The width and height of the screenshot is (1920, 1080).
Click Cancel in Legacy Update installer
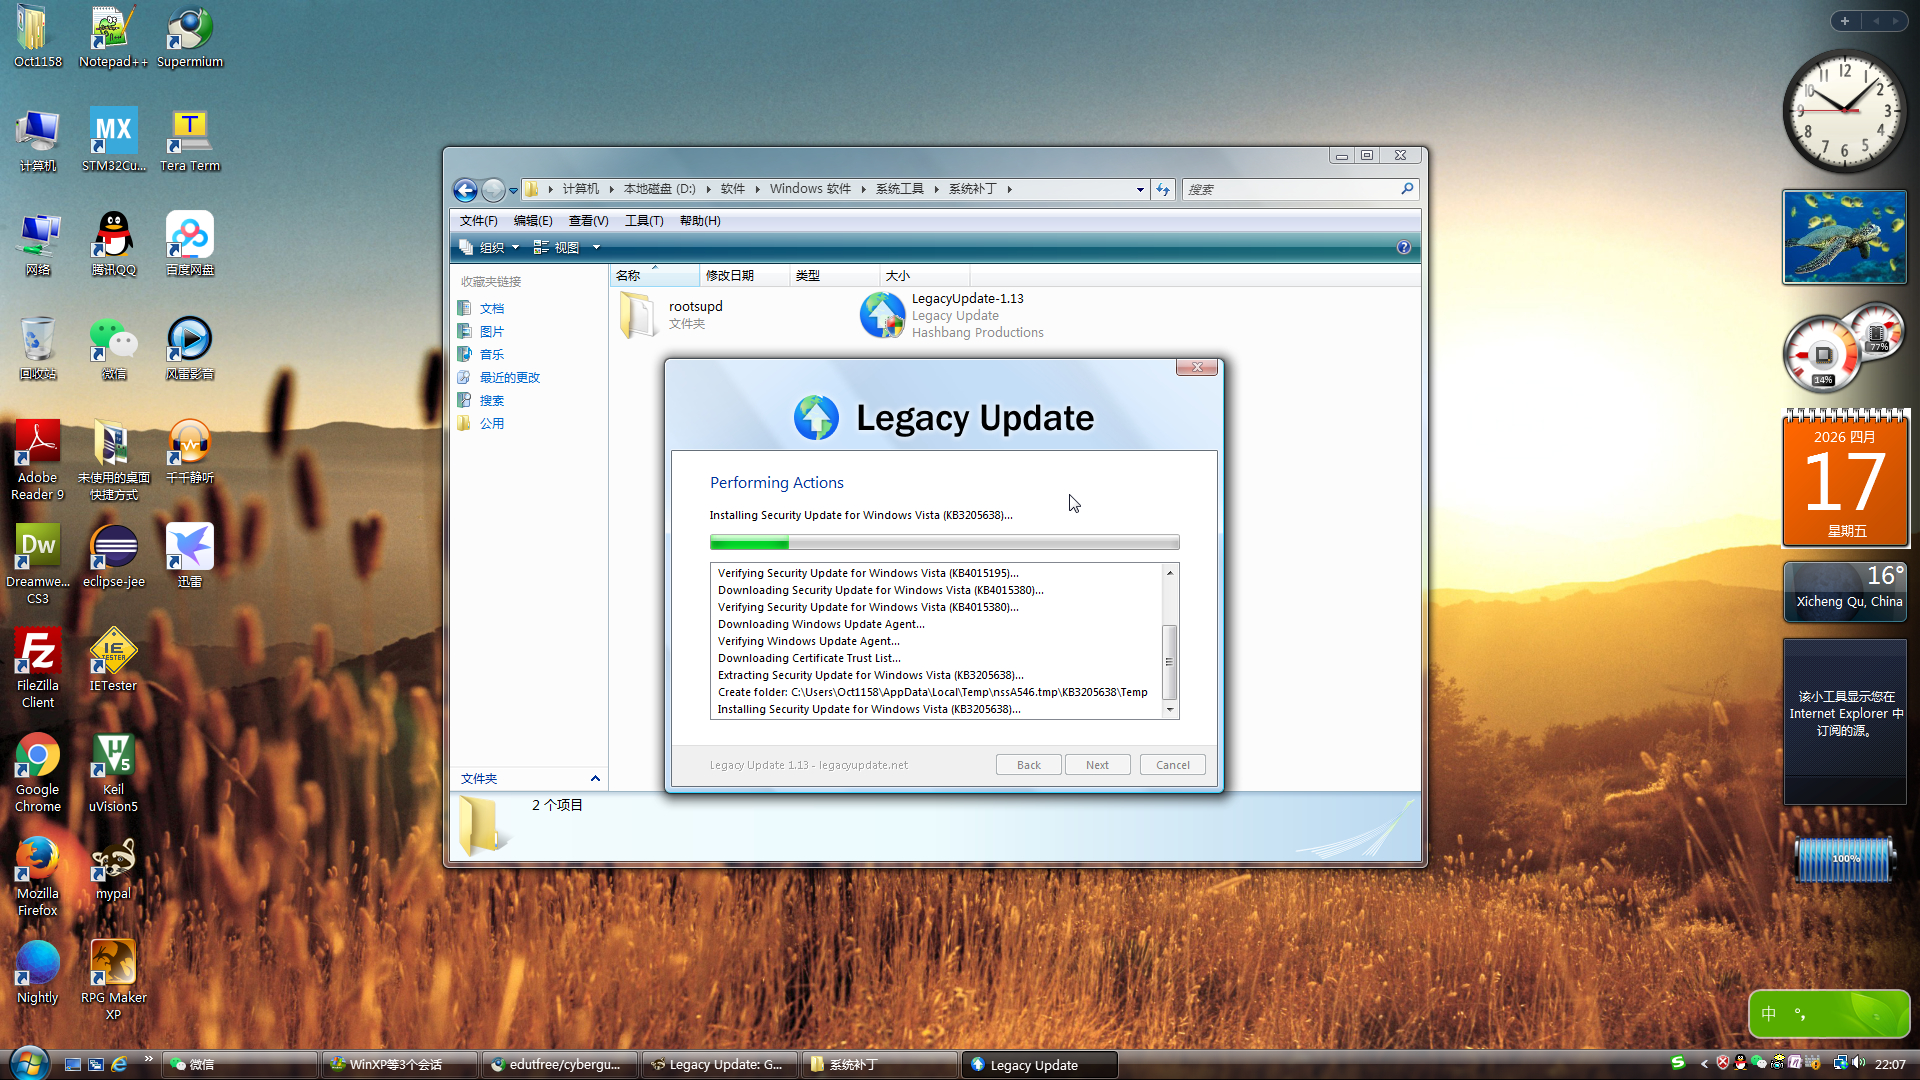(x=1172, y=765)
